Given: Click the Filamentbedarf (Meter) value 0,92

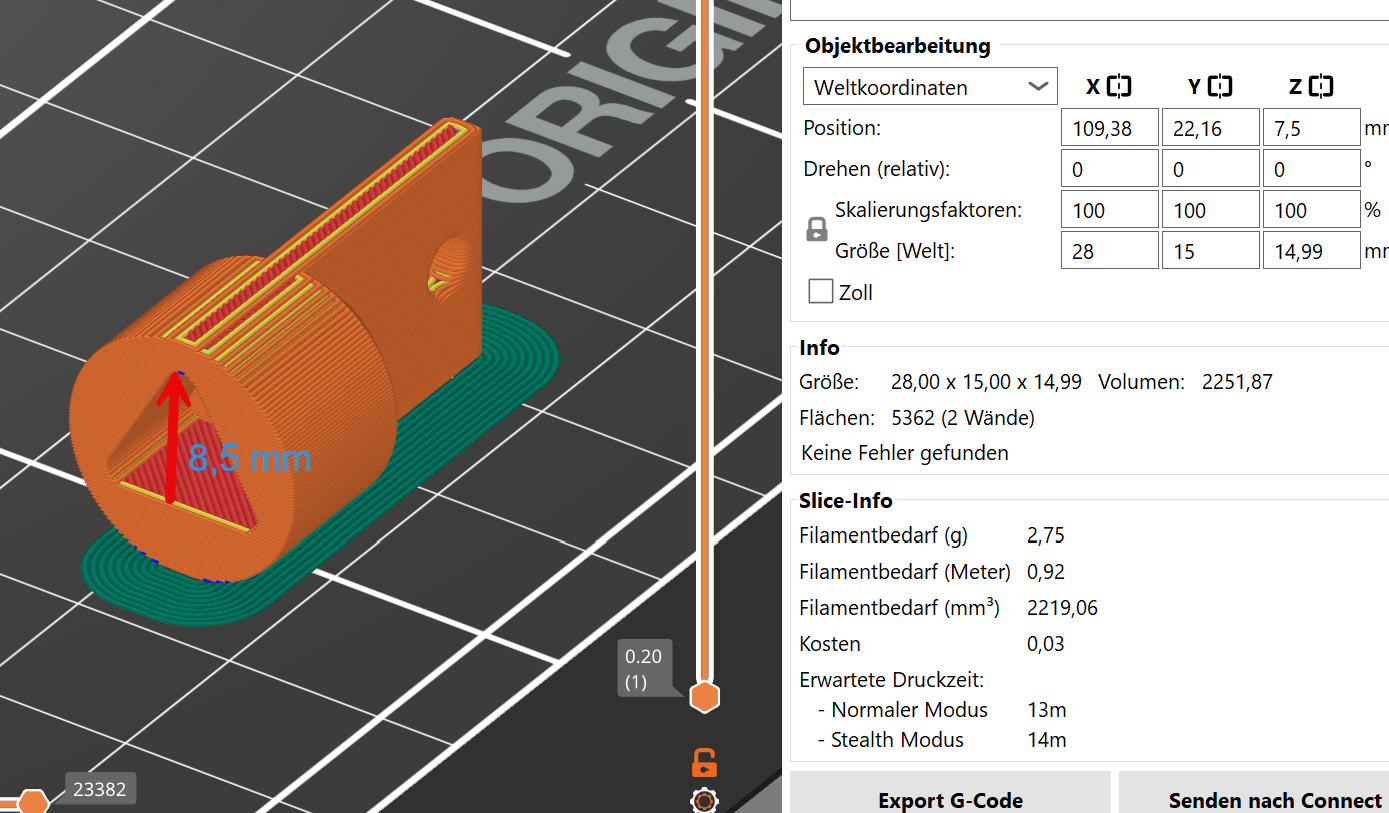Looking at the screenshot, I should pyautogui.click(x=1046, y=572).
